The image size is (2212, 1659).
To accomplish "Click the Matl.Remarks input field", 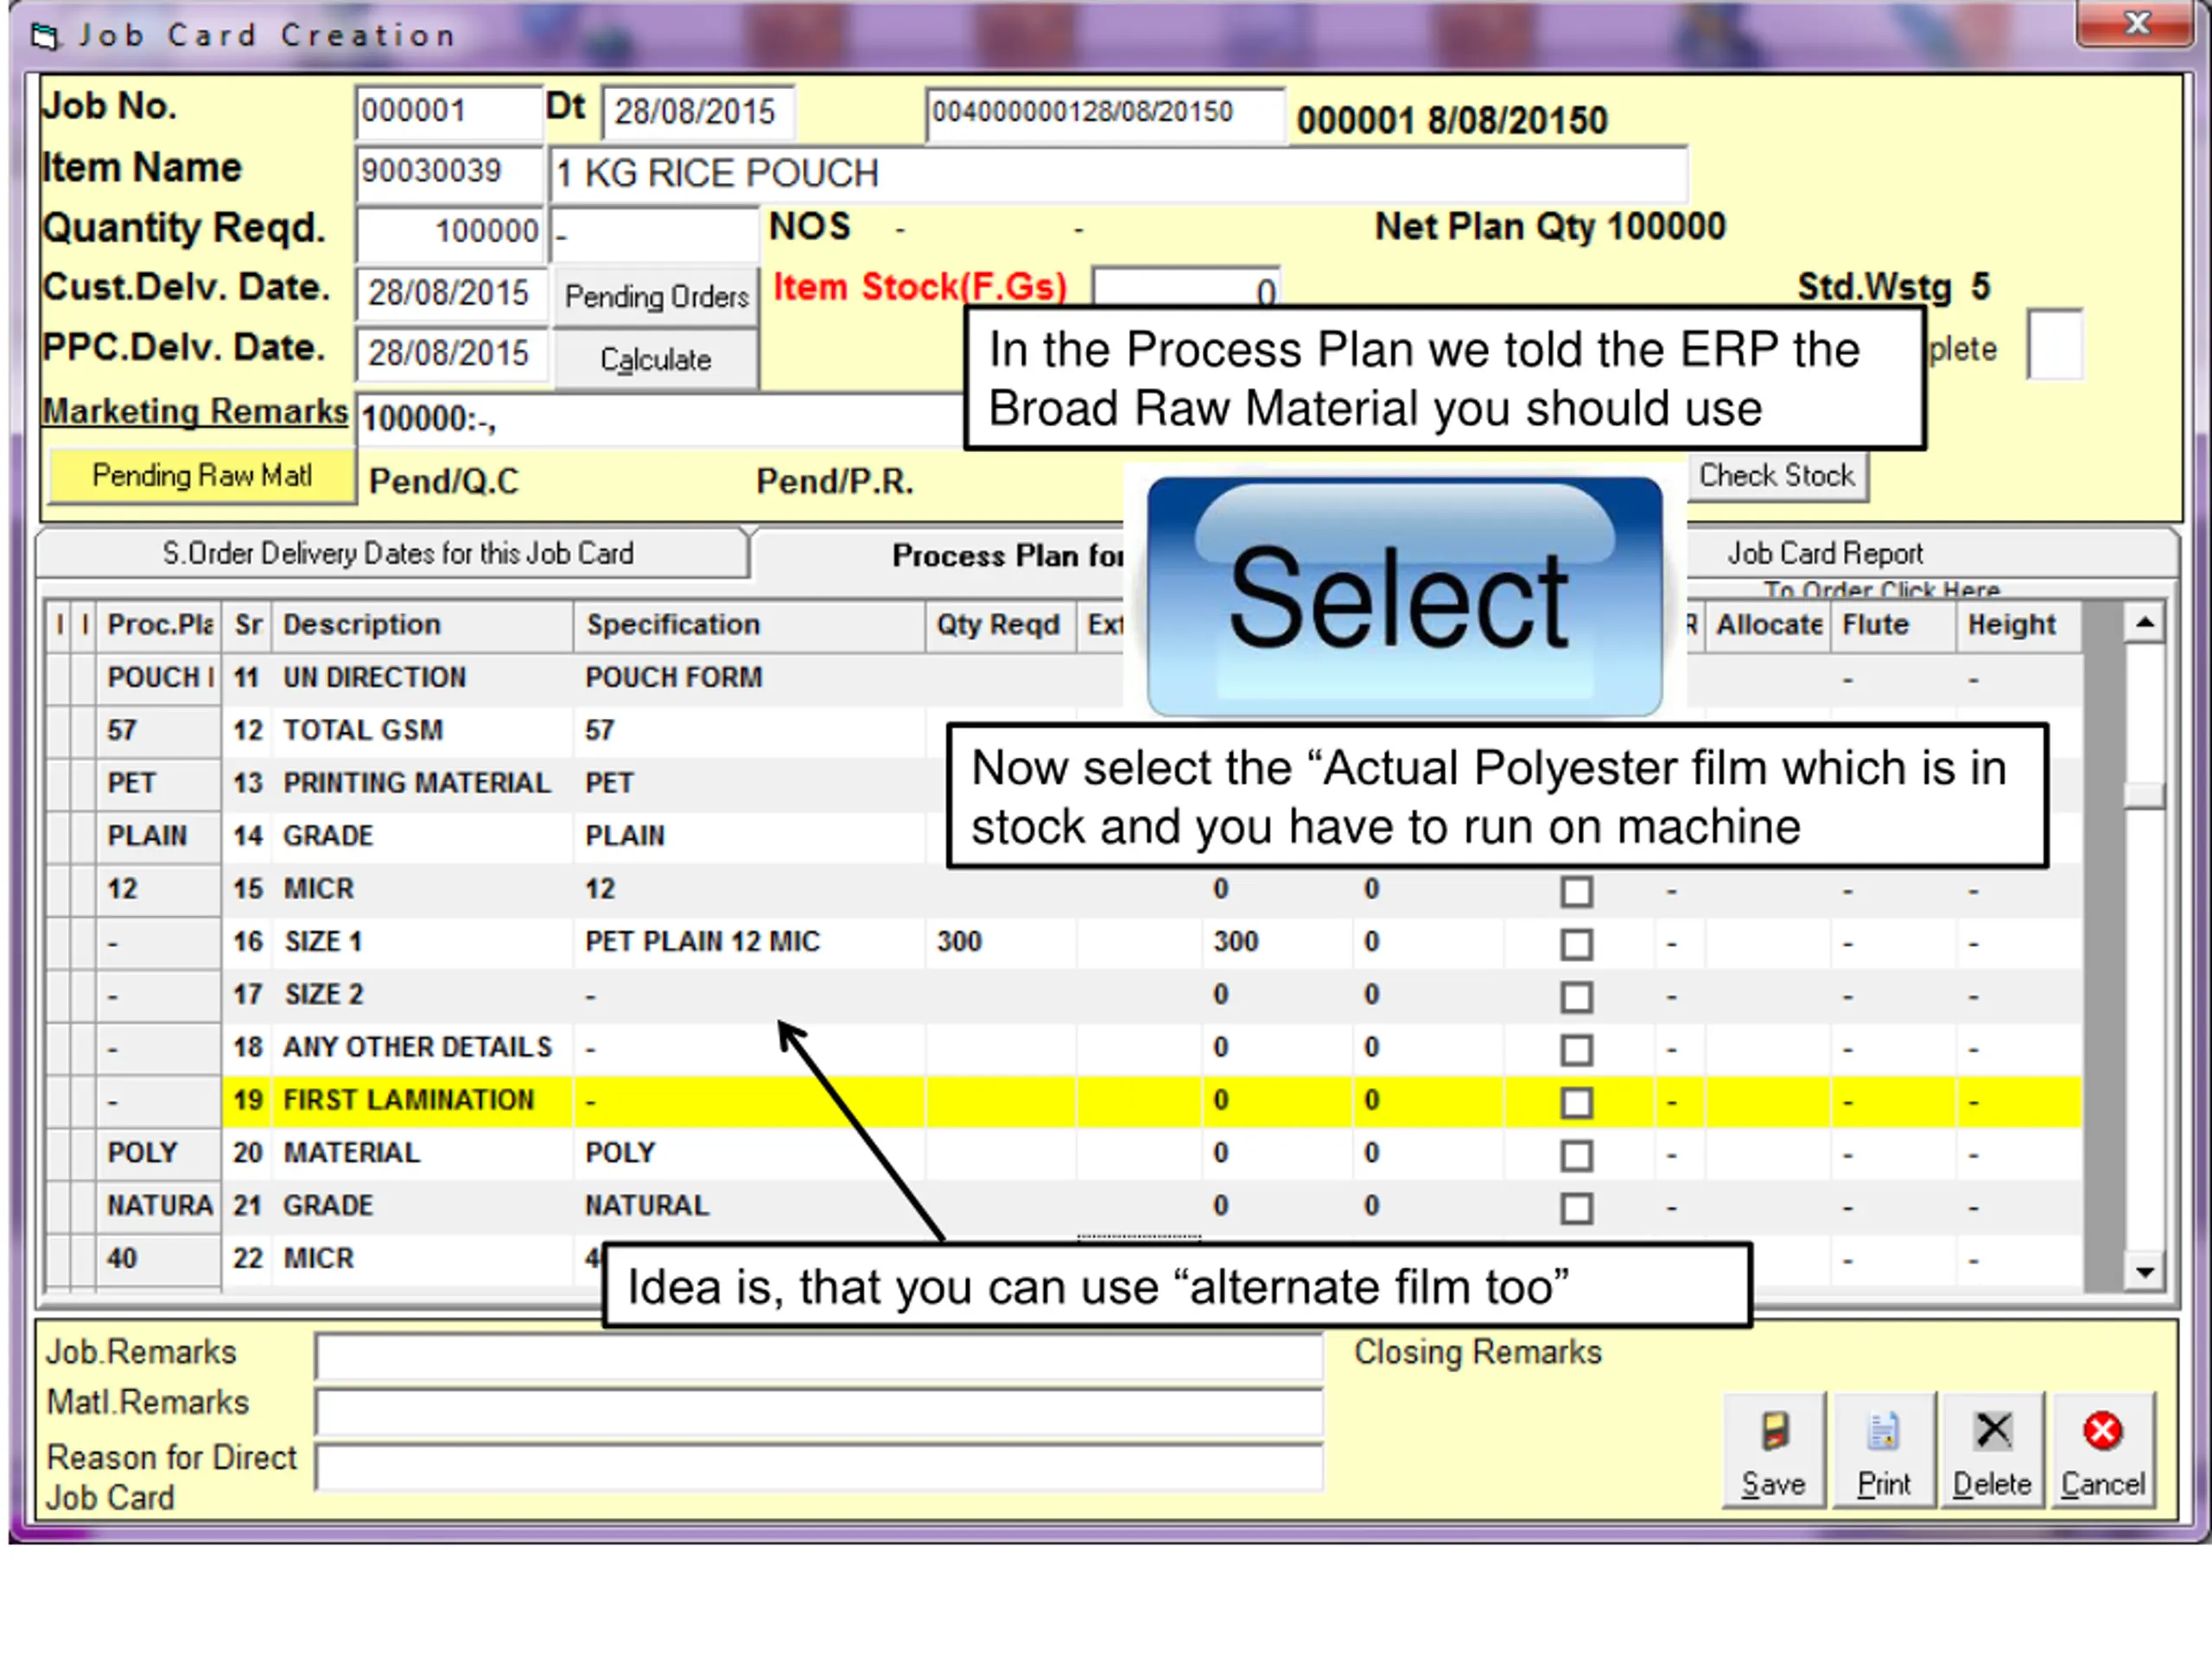I will click(819, 1412).
